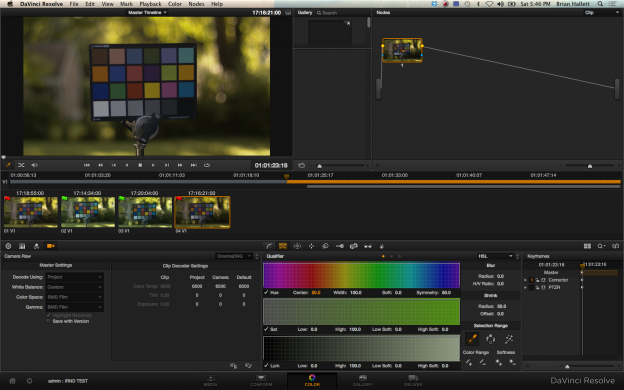Open the Color Space dropdown

(74, 297)
